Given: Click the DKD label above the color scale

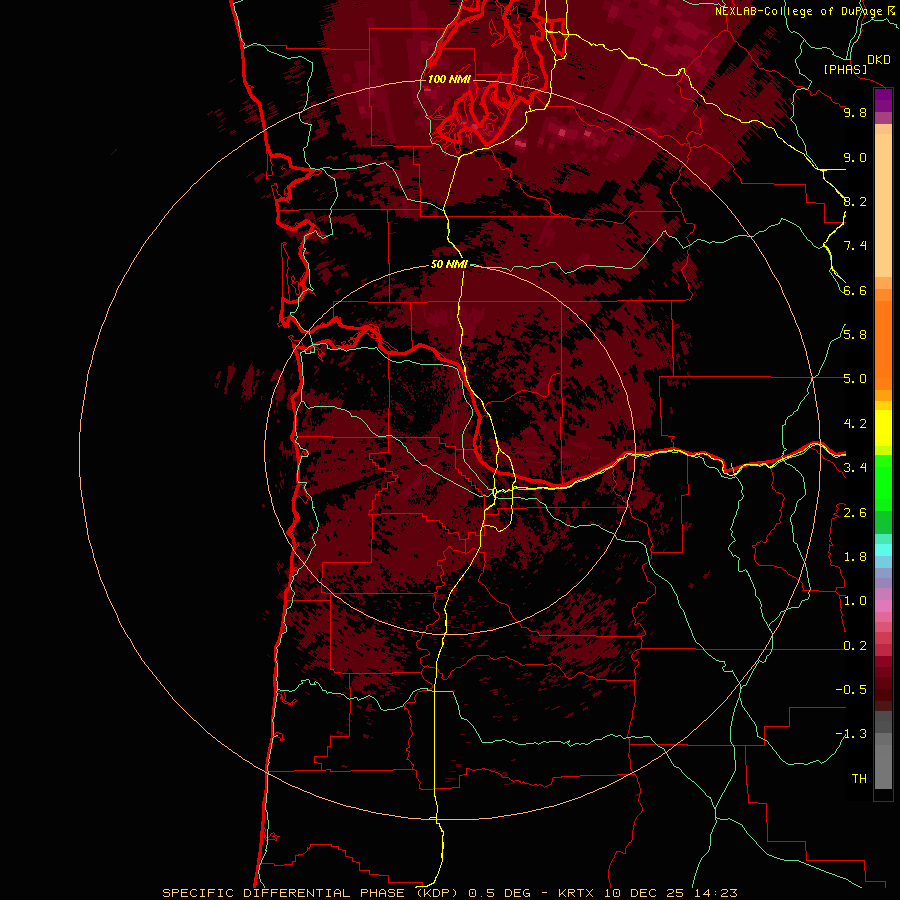Looking at the screenshot, I should (x=879, y=60).
